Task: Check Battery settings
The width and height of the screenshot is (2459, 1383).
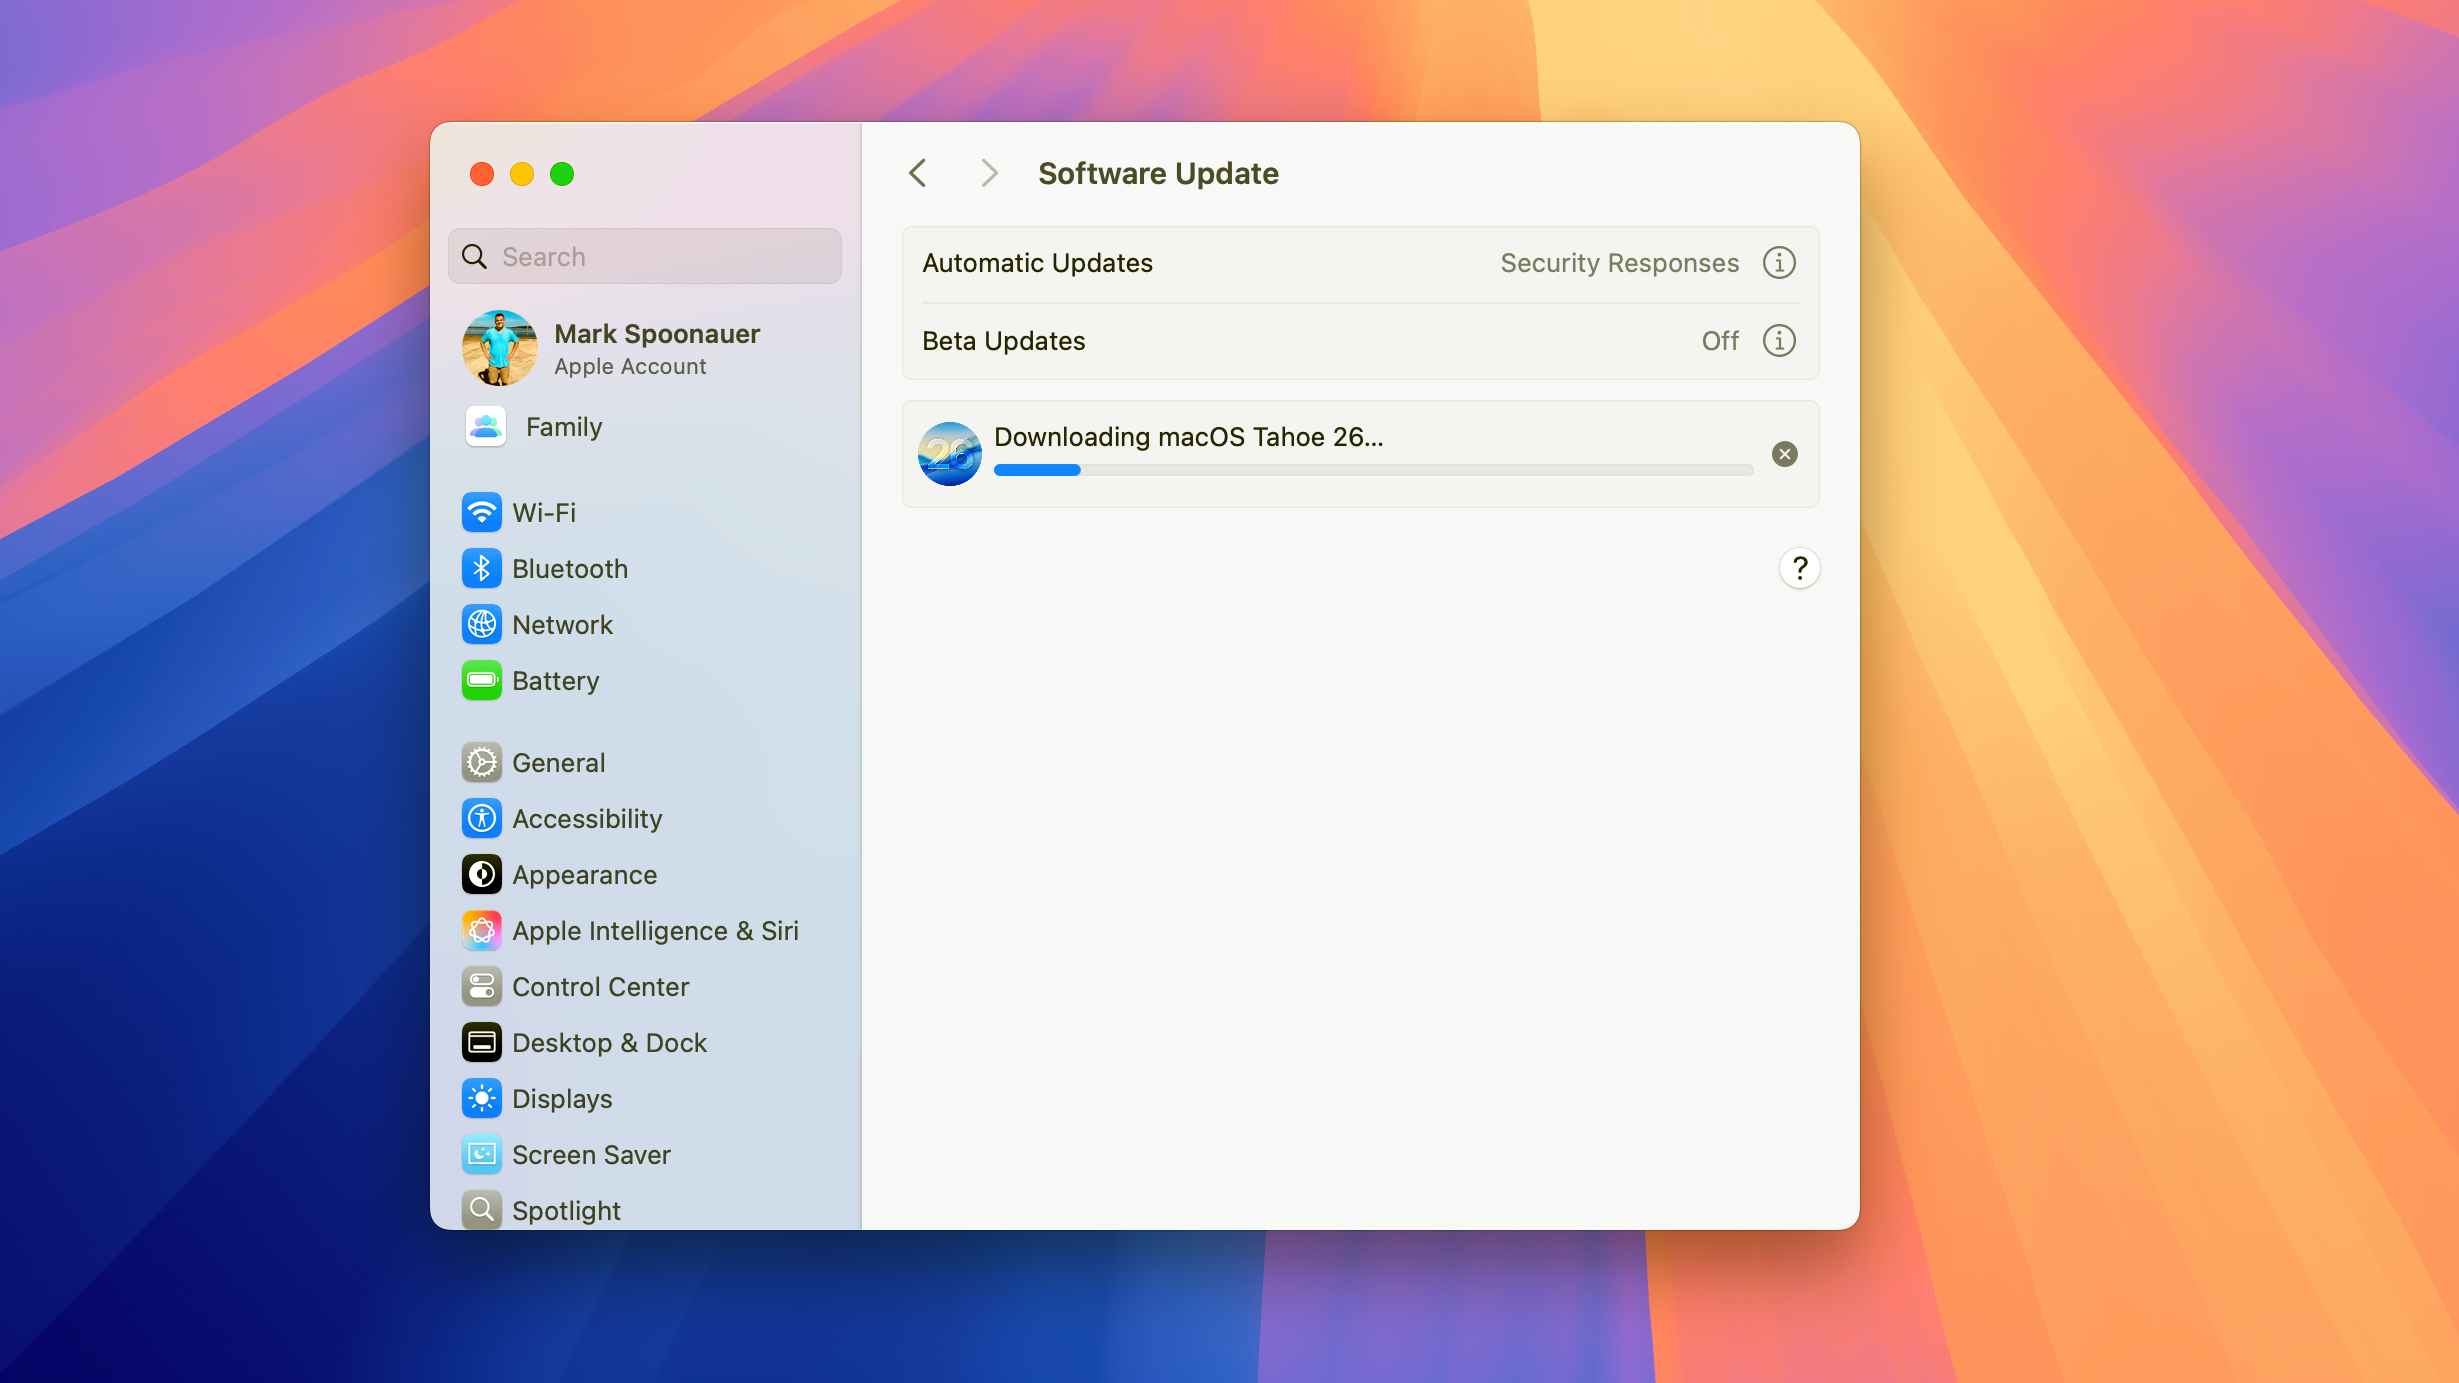Action: click(x=556, y=680)
